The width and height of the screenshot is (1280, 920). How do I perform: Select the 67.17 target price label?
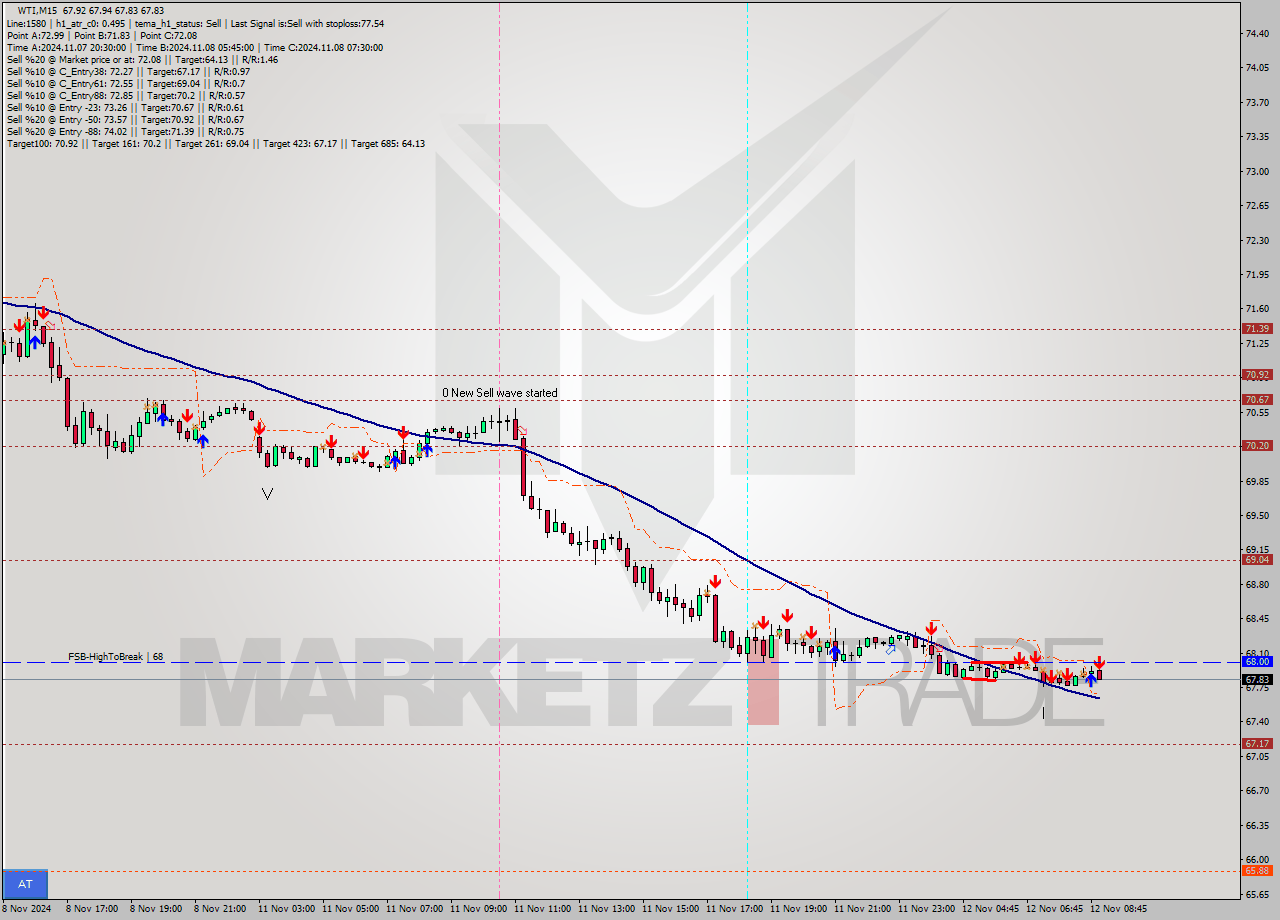coord(1257,744)
